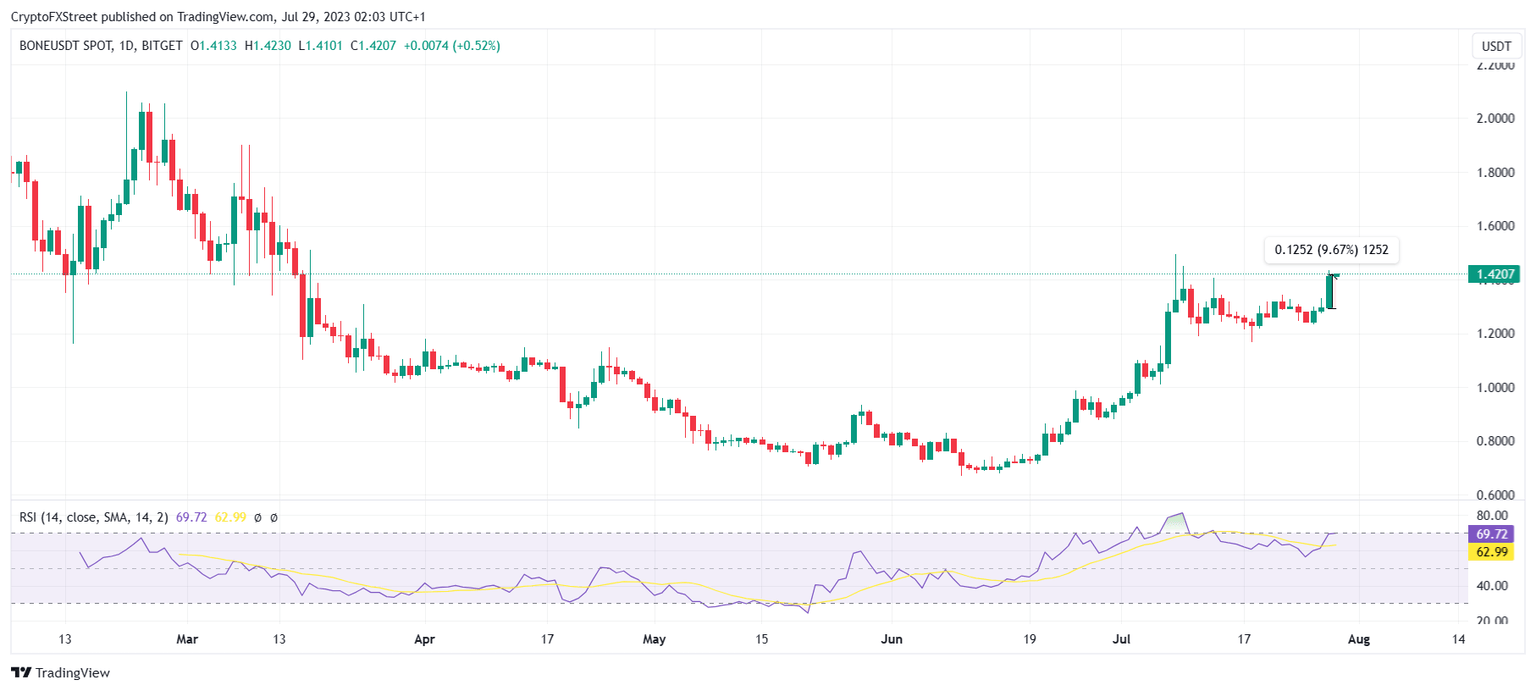Click the second ø symbol in RSI legend
The width and height of the screenshot is (1536, 691).
[x=274, y=517]
